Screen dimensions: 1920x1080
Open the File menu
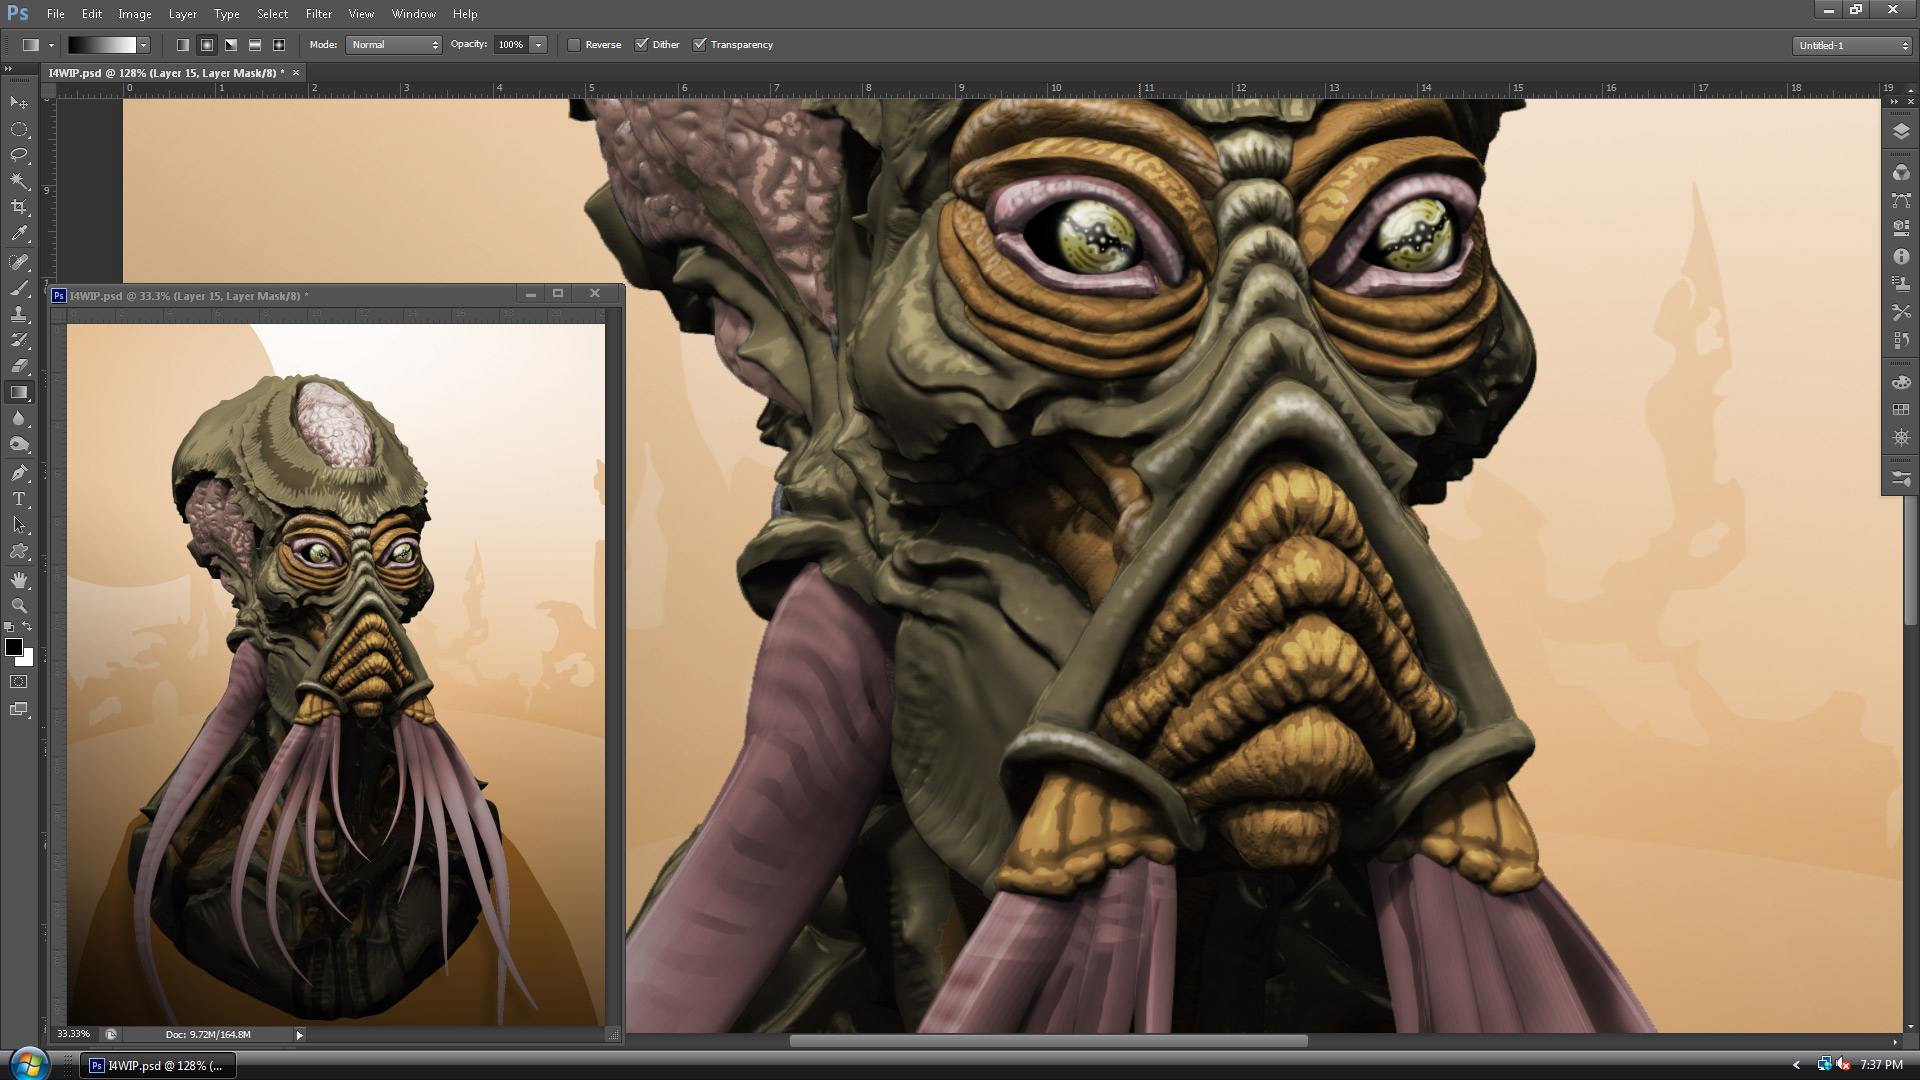(x=56, y=14)
